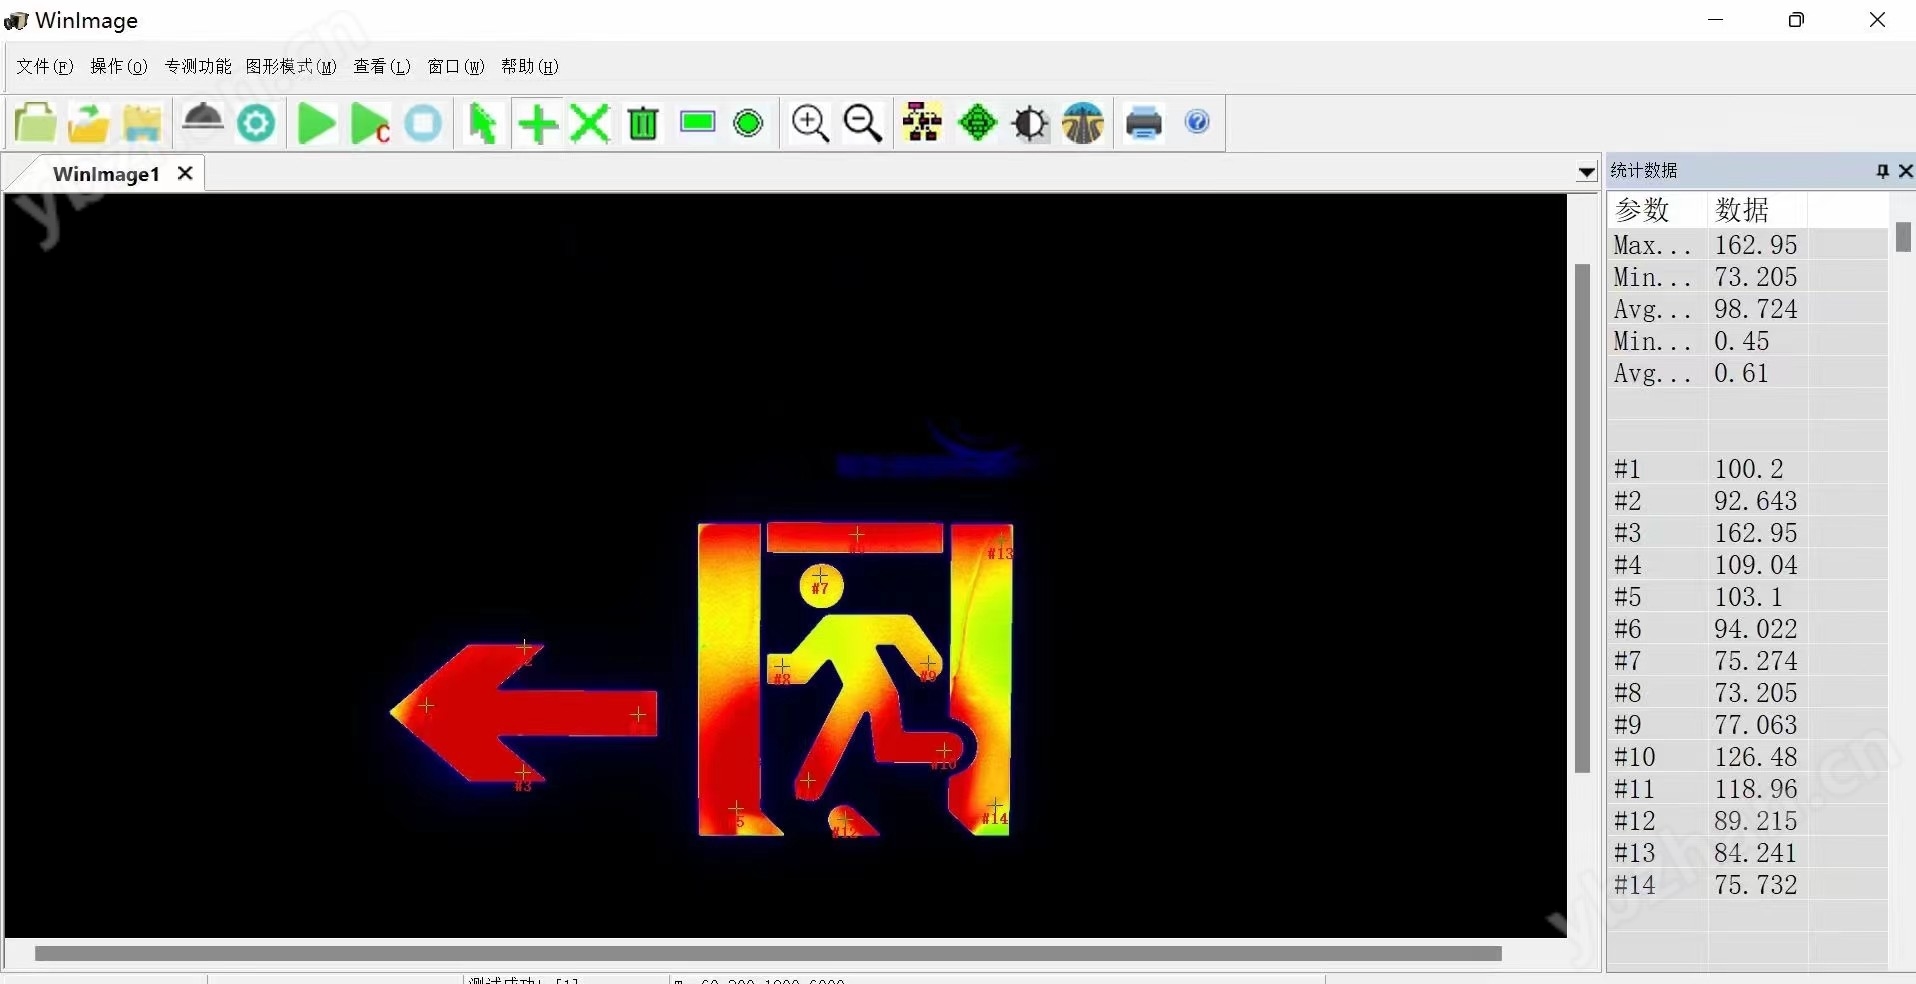The image size is (1916, 984).
Task: Open the 操作(O) menu
Action: 119,66
